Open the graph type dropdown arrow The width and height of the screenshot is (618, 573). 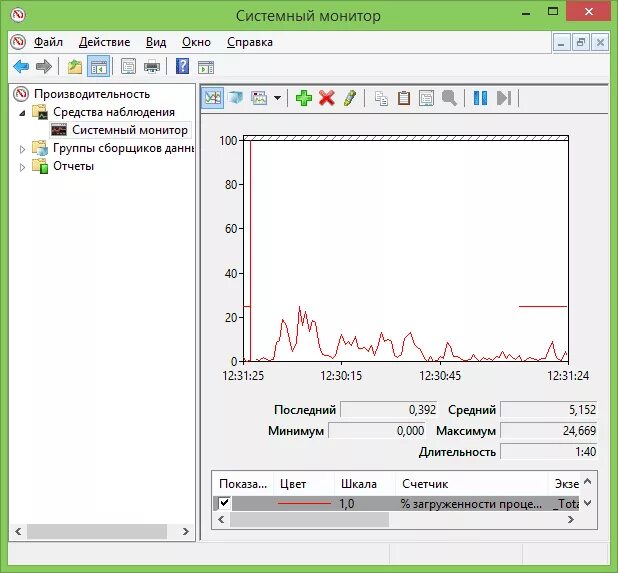click(277, 98)
